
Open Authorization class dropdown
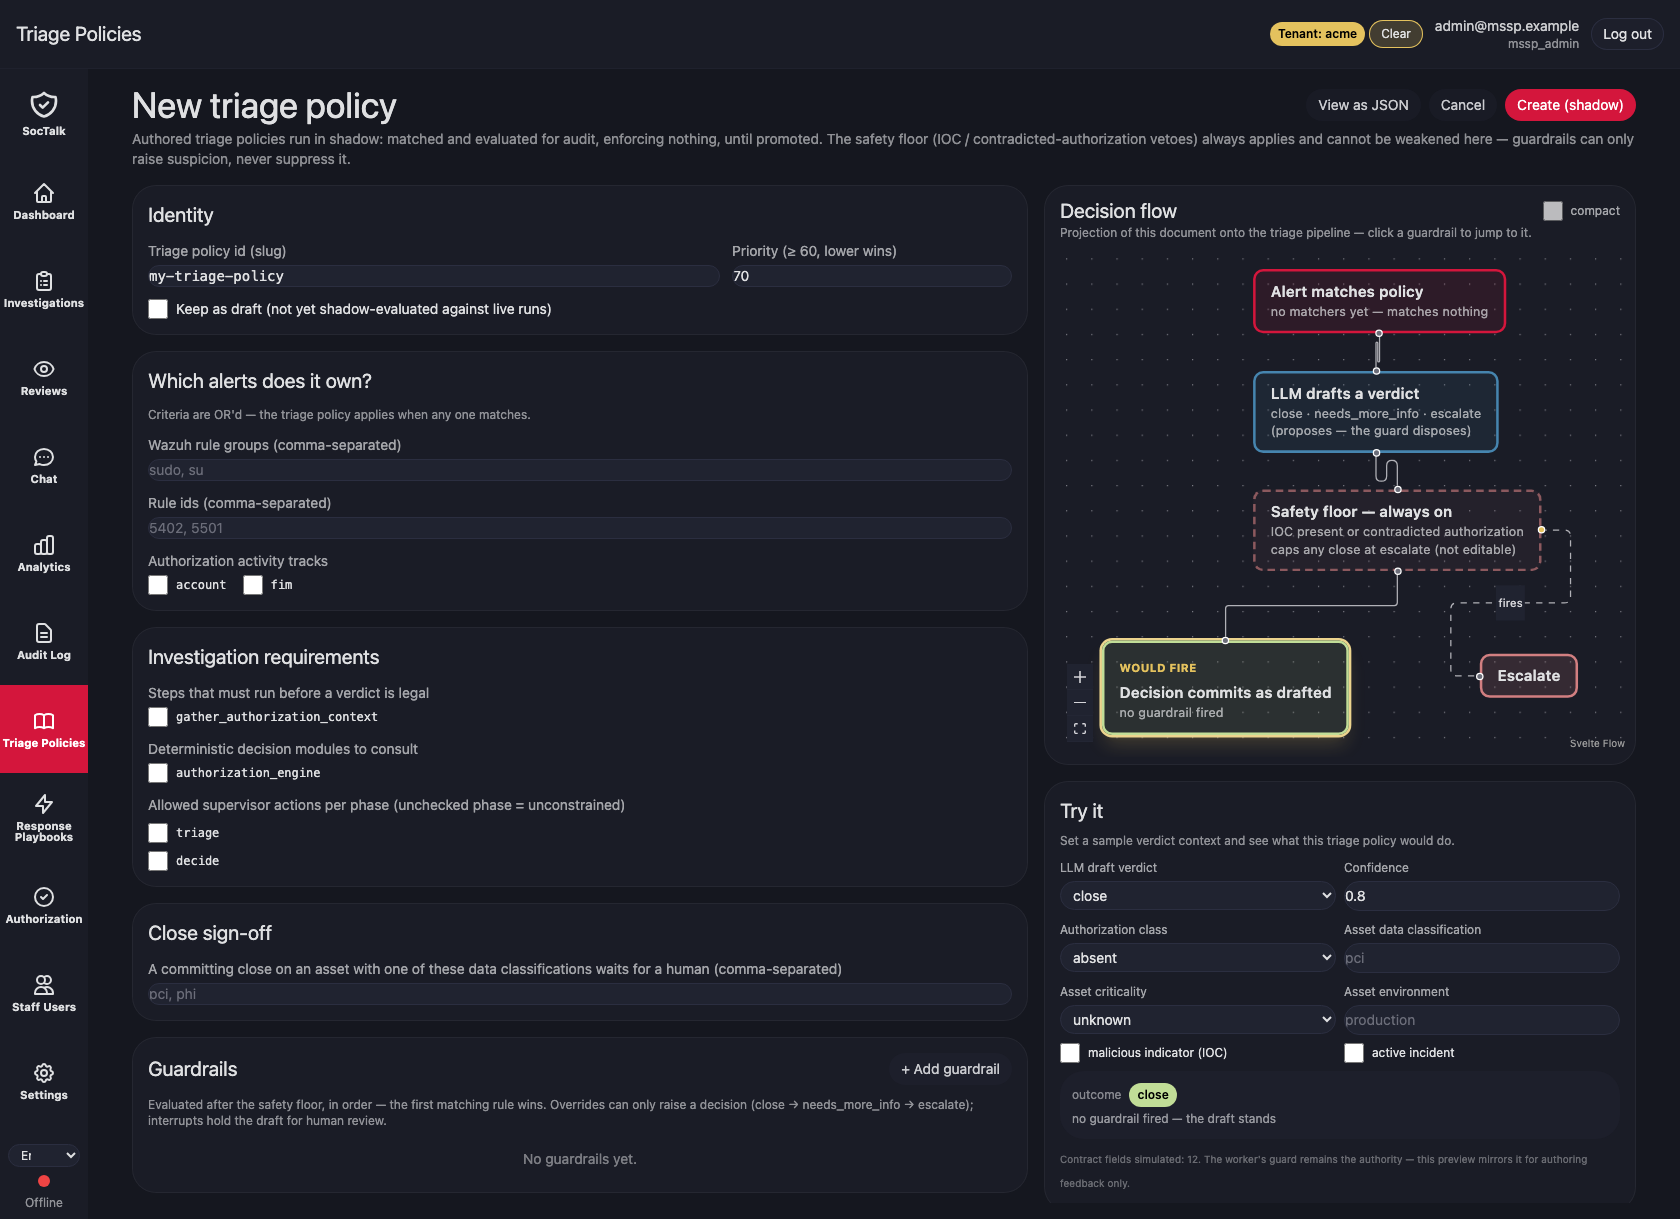pos(1198,958)
